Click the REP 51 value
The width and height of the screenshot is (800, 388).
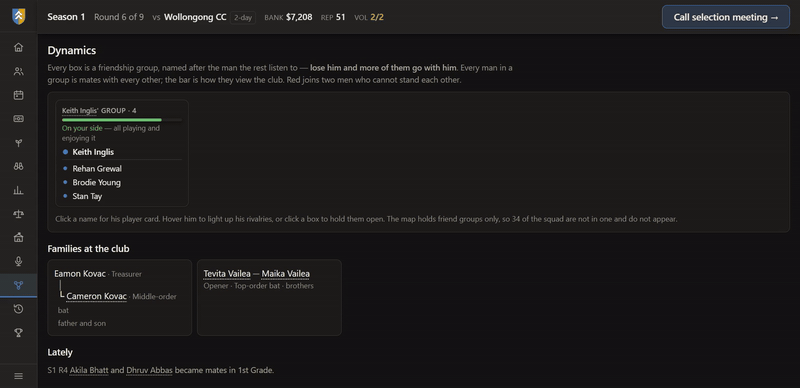[340, 17]
